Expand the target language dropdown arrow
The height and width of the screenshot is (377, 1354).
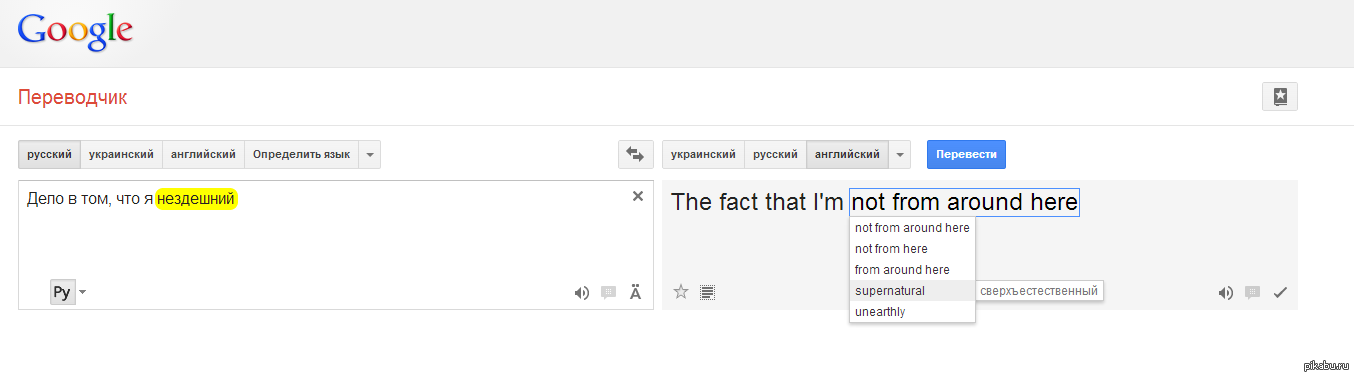click(x=900, y=154)
